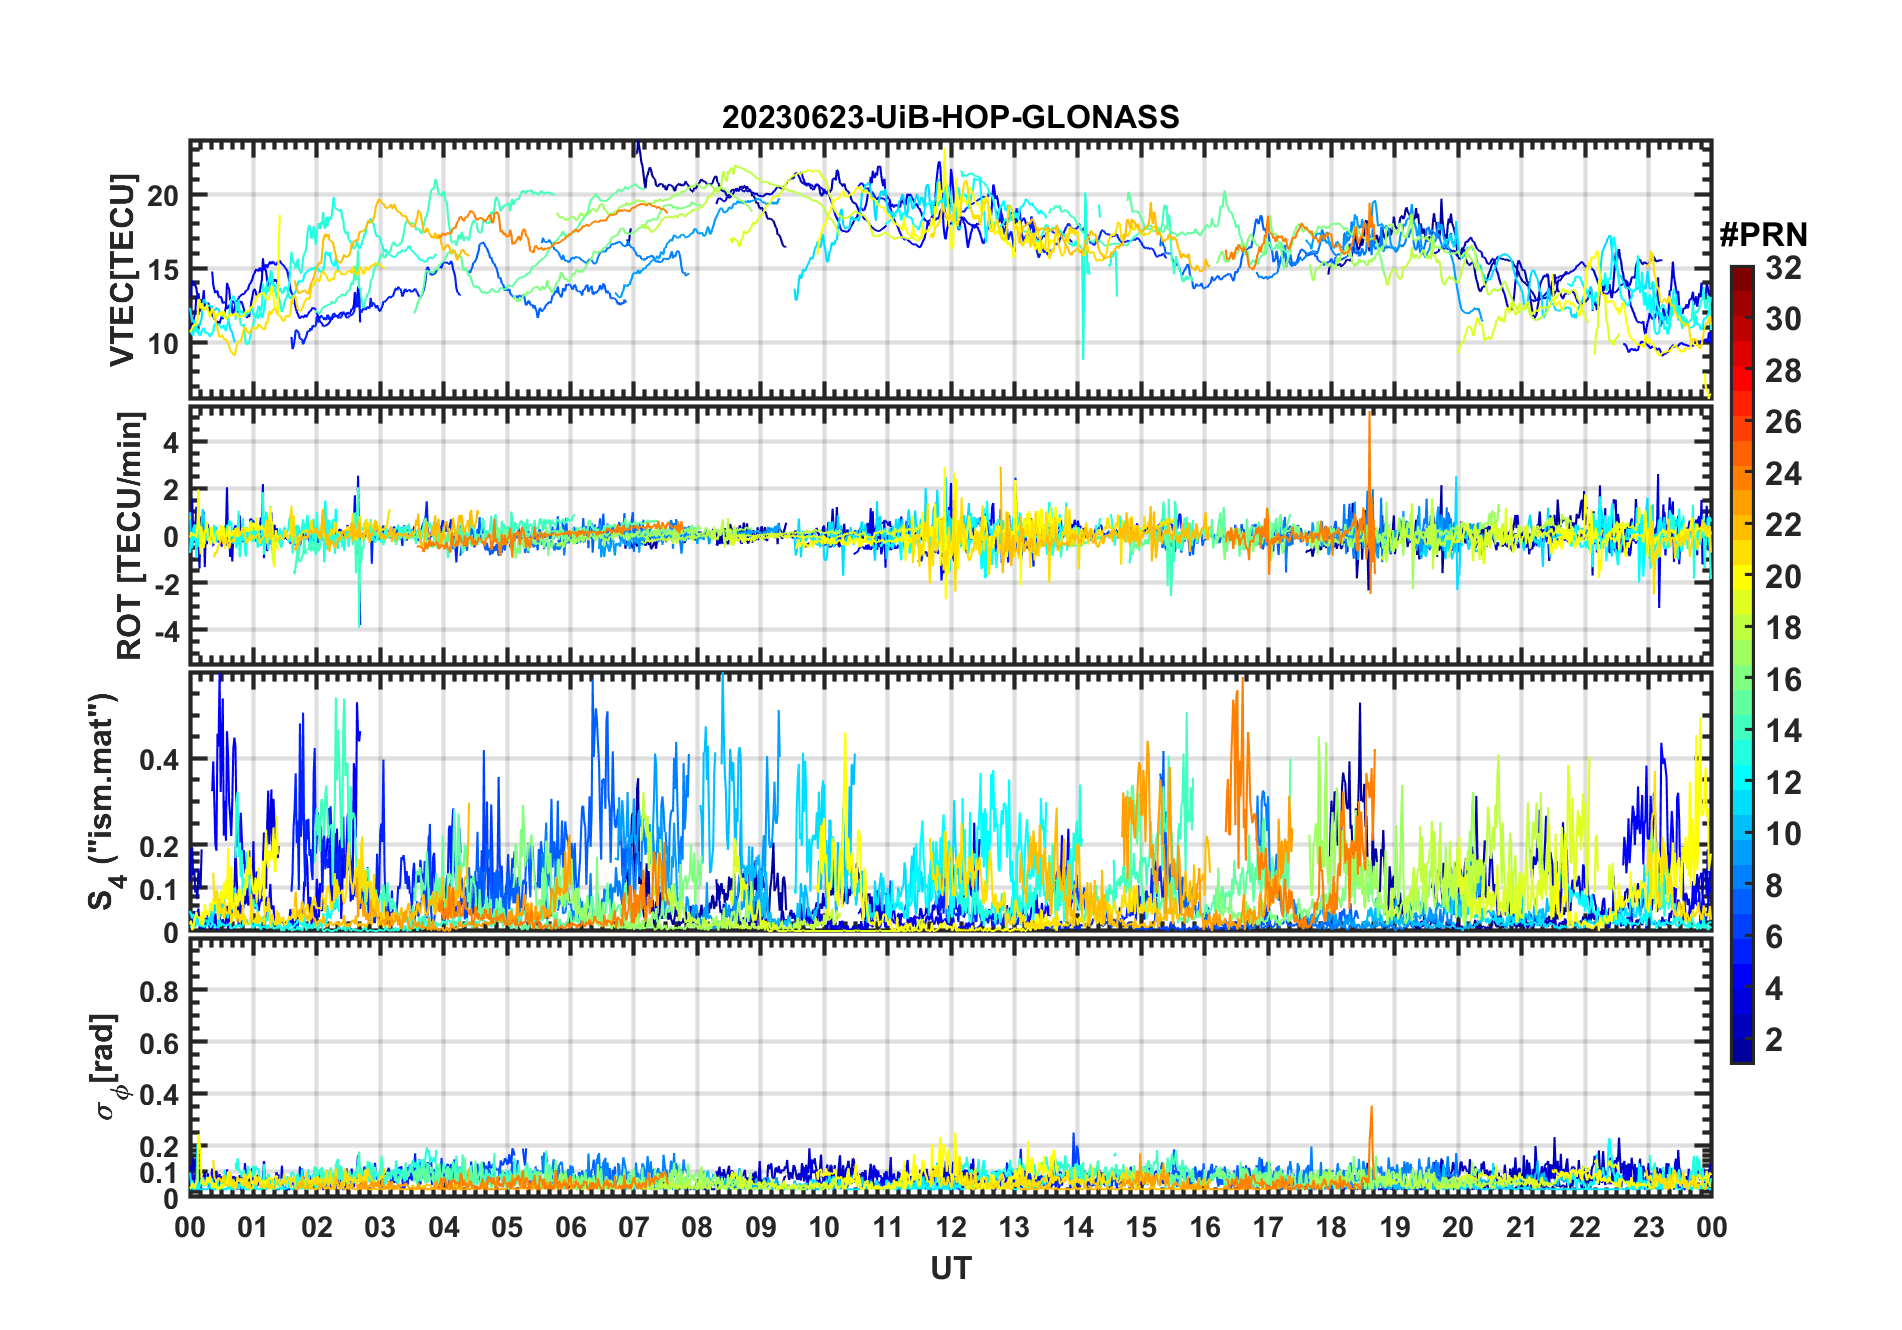Viewport: 1902px width, 1330px height.
Task: Click the #PRN colorbar title
Action: click(1763, 236)
